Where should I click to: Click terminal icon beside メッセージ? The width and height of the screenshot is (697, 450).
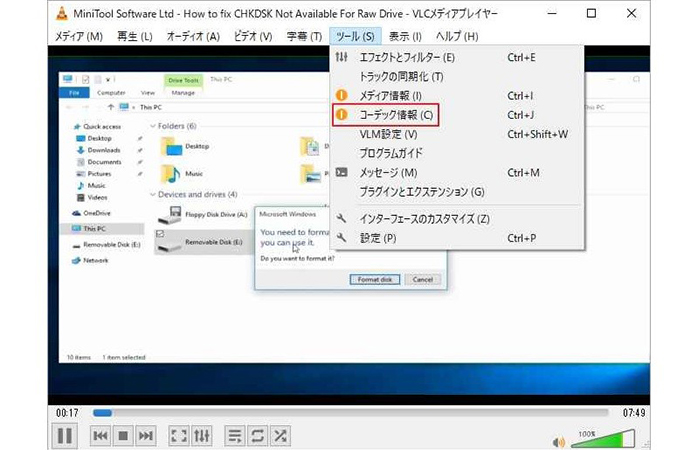pyautogui.click(x=341, y=172)
